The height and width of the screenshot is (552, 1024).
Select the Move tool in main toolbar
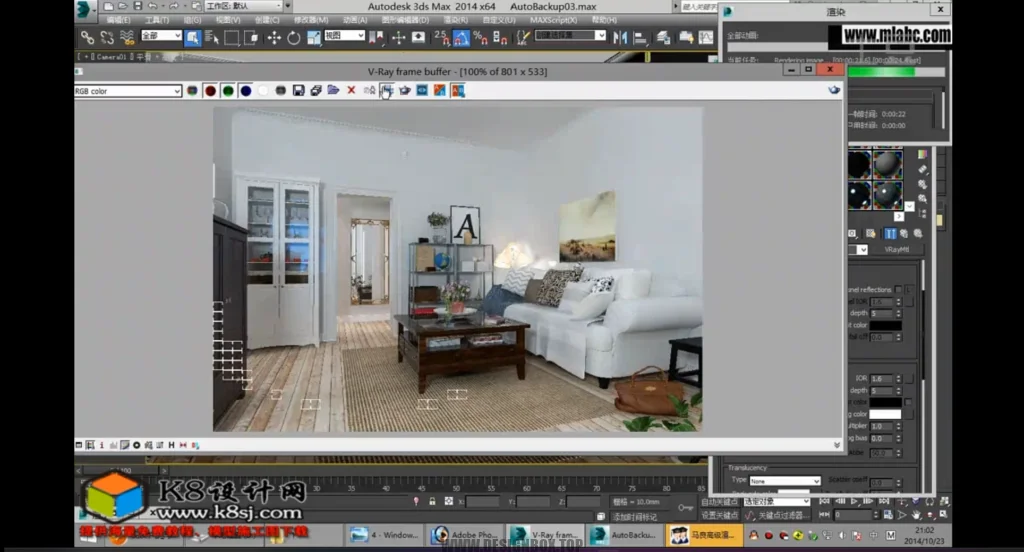(273, 37)
